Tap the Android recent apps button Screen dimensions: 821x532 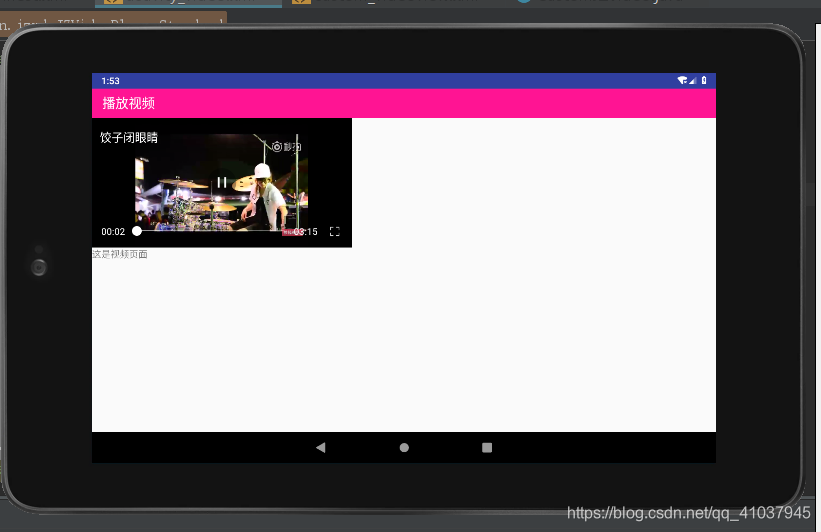click(x=487, y=447)
